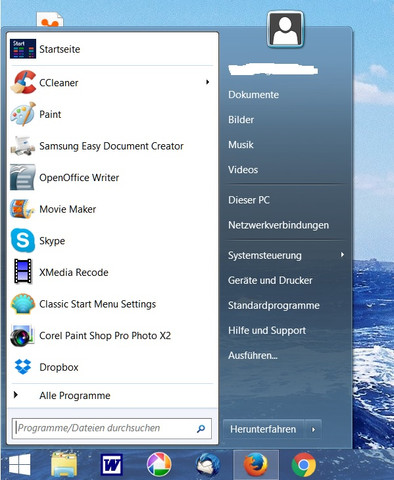Open the Musik folder
The width and height of the screenshot is (394, 480).
click(241, 145)
